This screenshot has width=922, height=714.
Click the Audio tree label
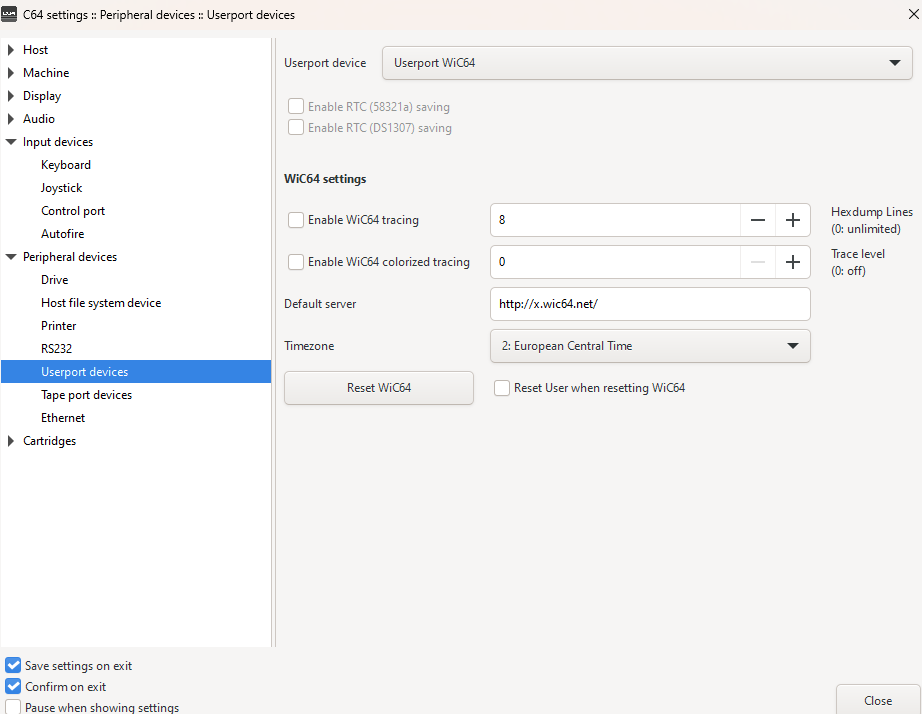[x=39, y=119]
